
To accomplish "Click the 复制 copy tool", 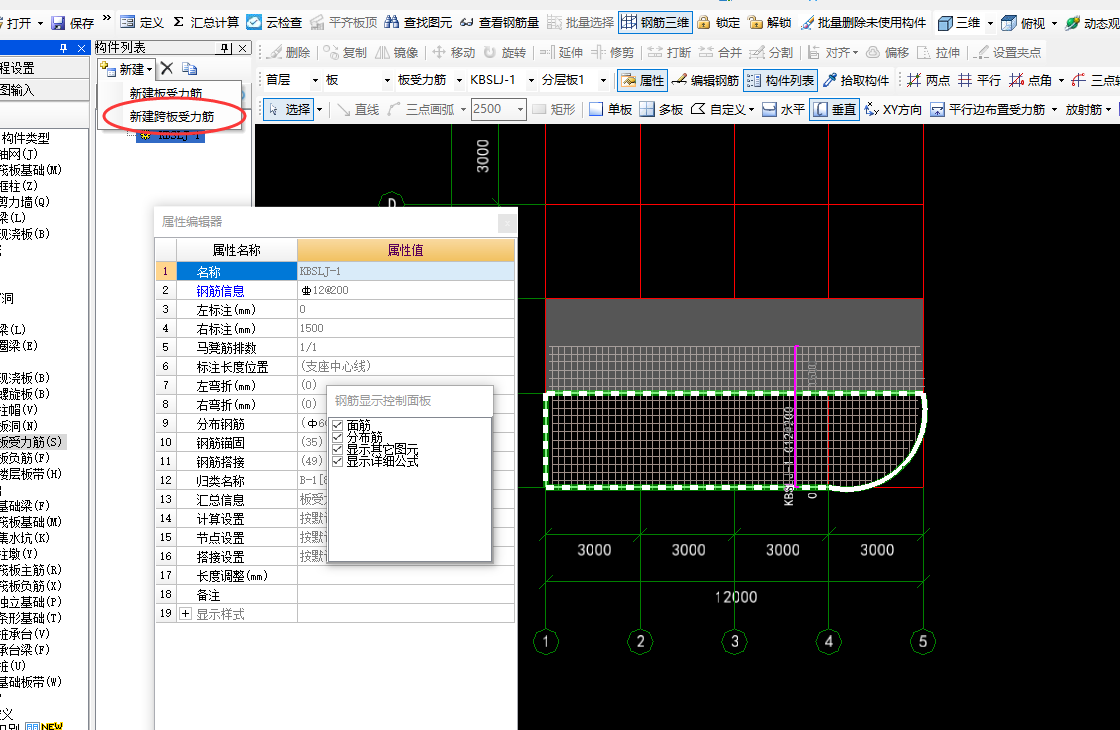I will [345, 53].
